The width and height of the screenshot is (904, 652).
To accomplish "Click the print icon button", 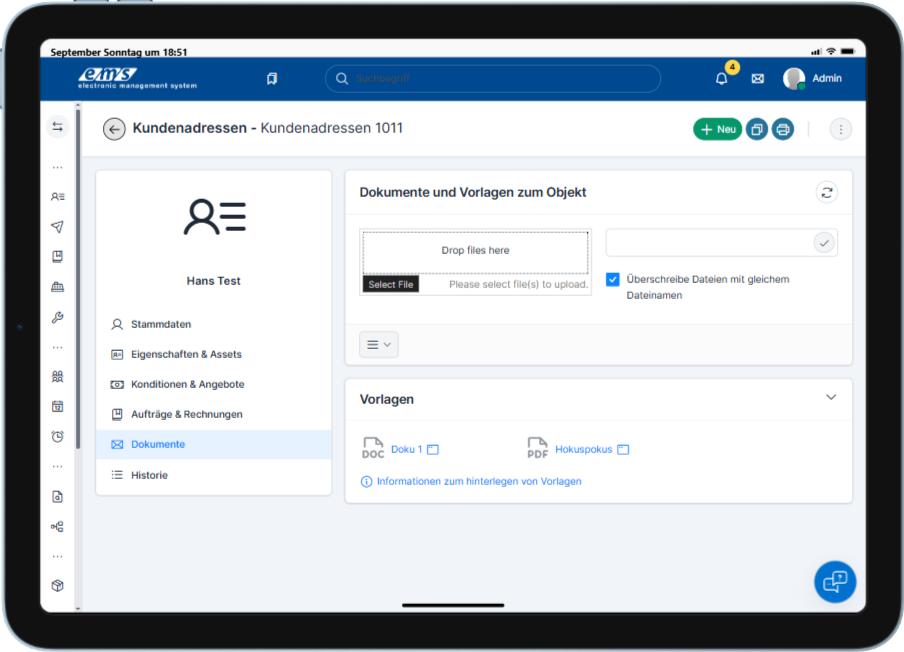I will pos(782,129).
